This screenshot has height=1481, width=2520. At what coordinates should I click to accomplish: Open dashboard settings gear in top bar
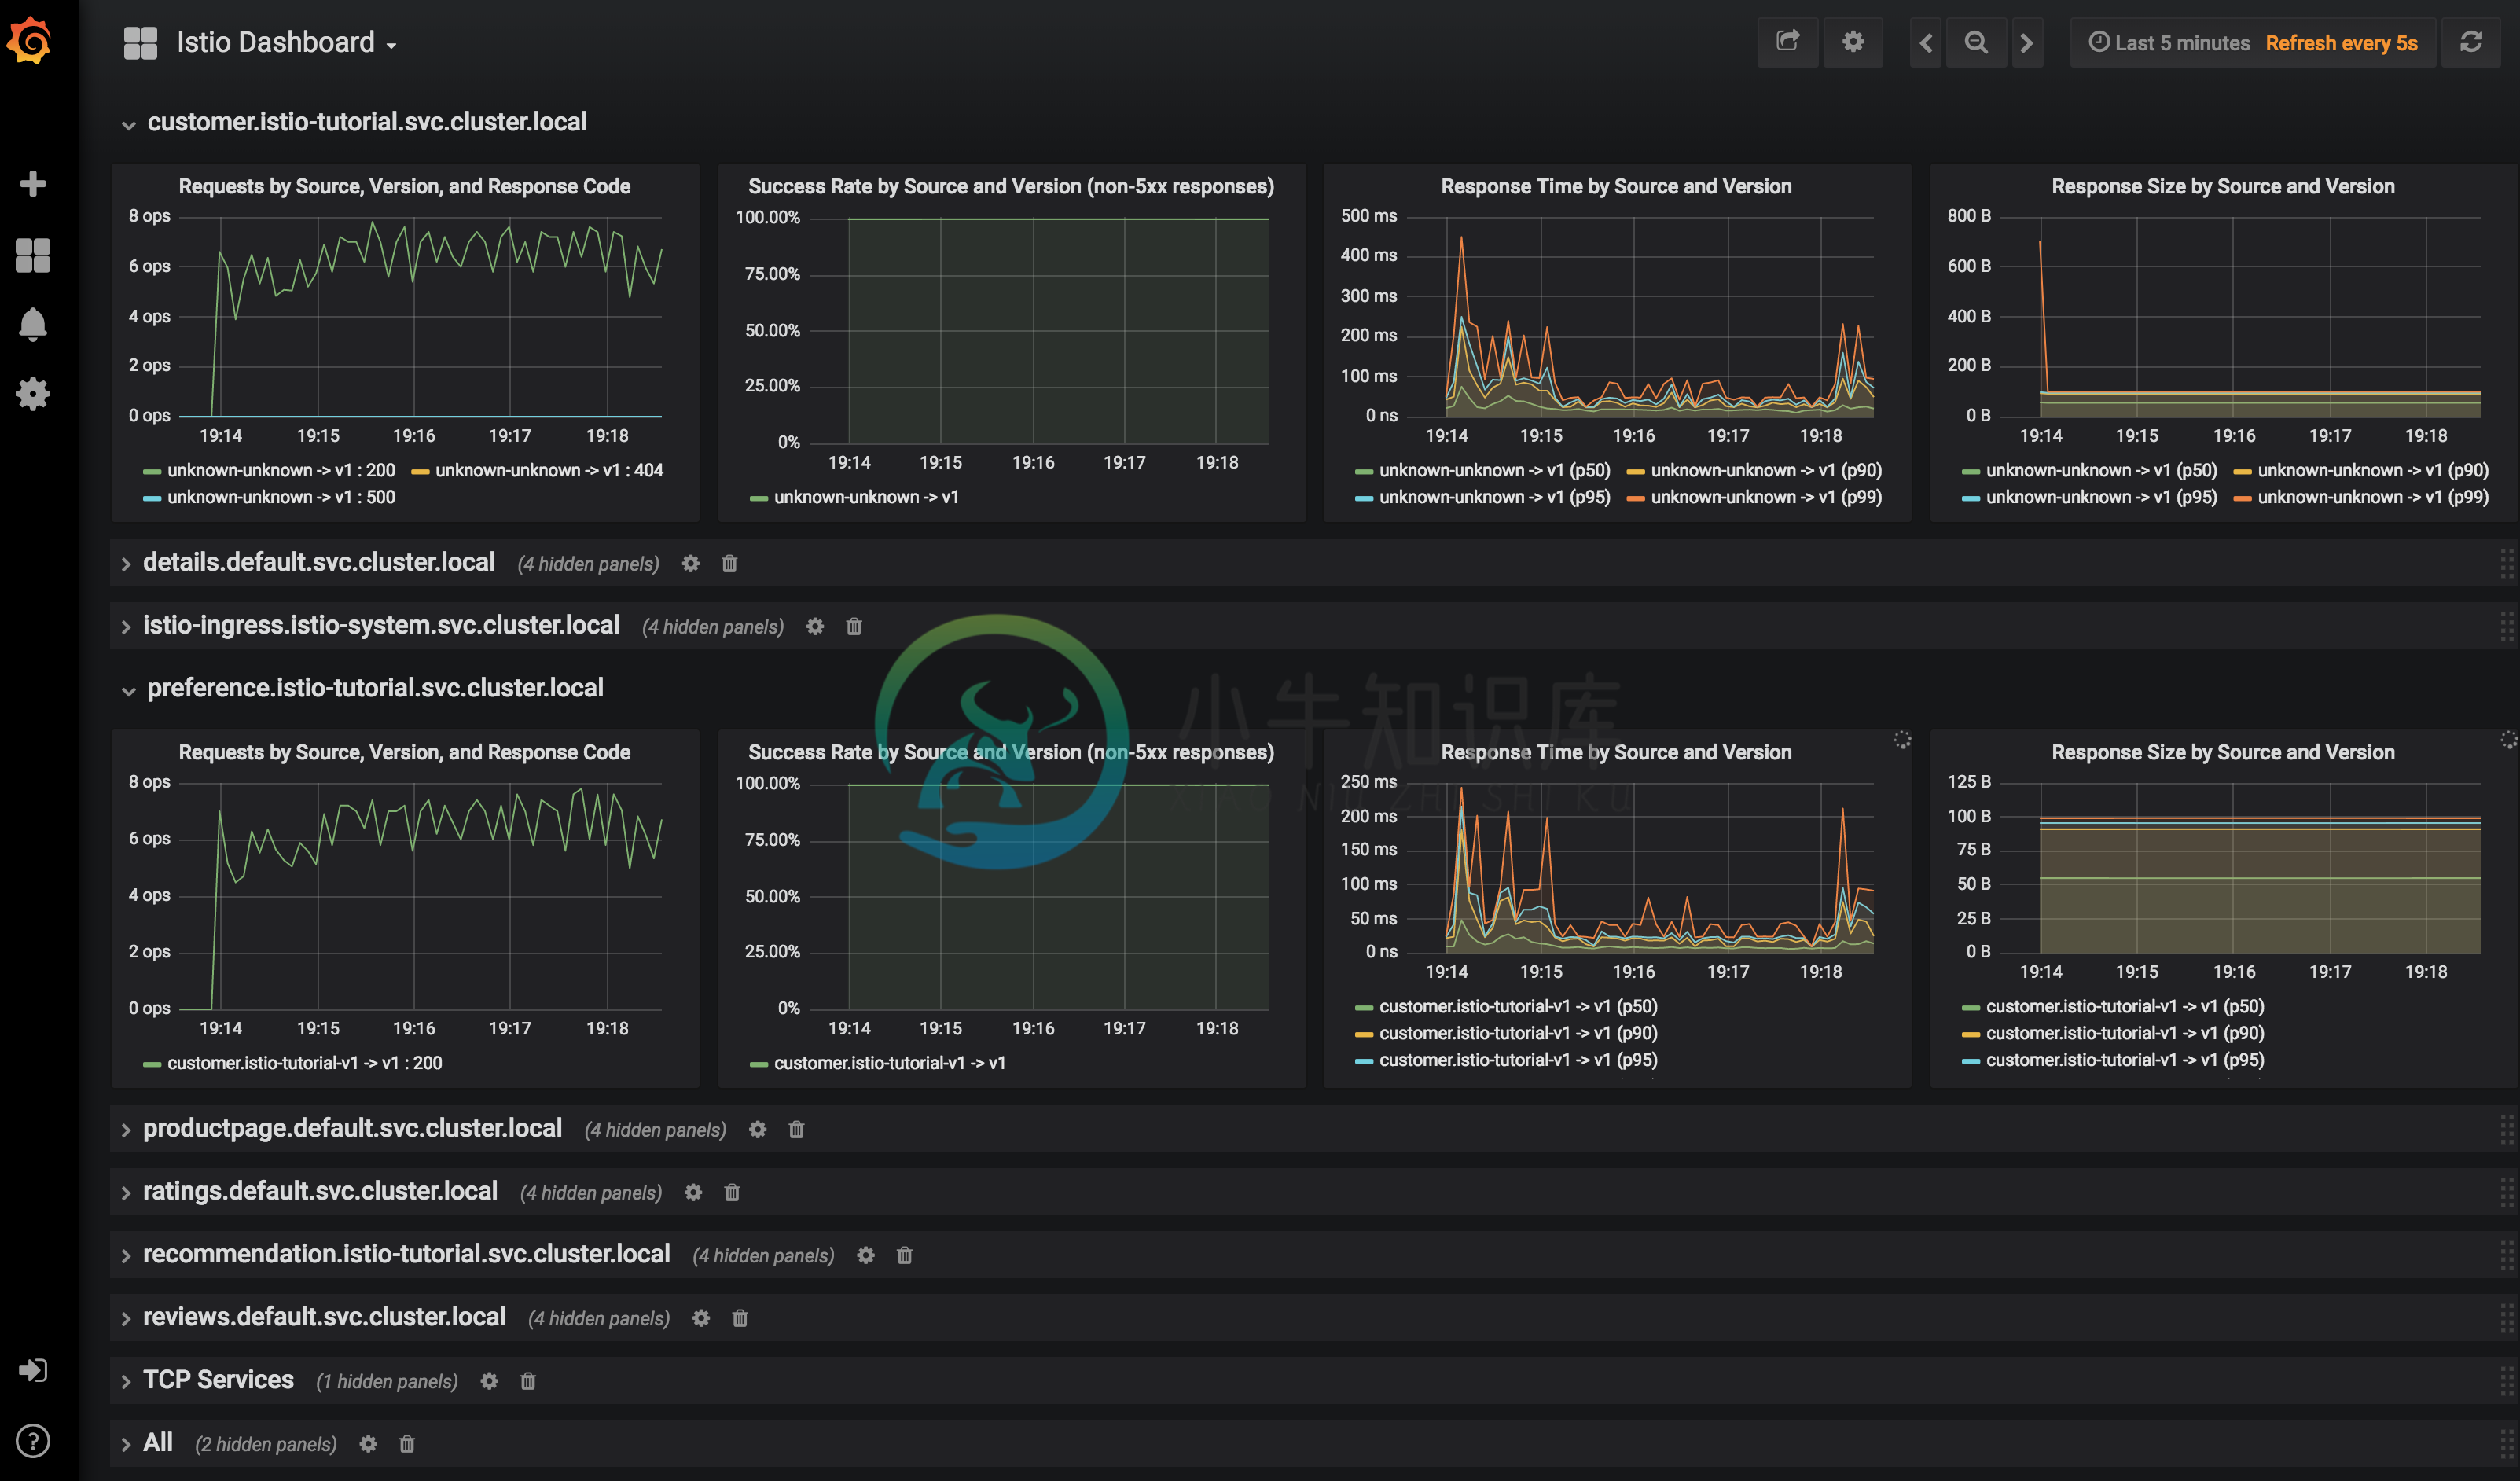pos(1853,42)
